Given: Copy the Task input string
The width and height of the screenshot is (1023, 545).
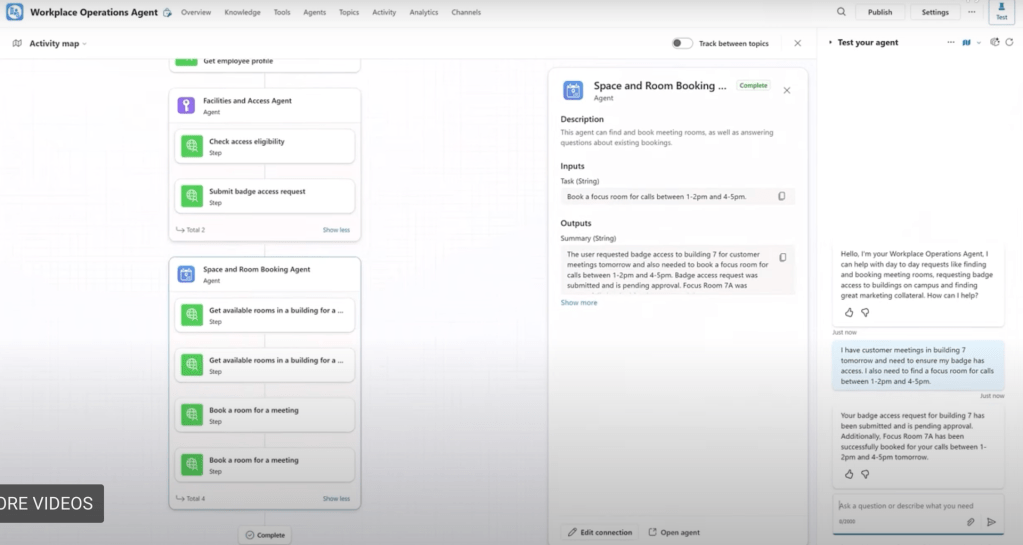Looking at the screenshot, I should coord(782,197).
